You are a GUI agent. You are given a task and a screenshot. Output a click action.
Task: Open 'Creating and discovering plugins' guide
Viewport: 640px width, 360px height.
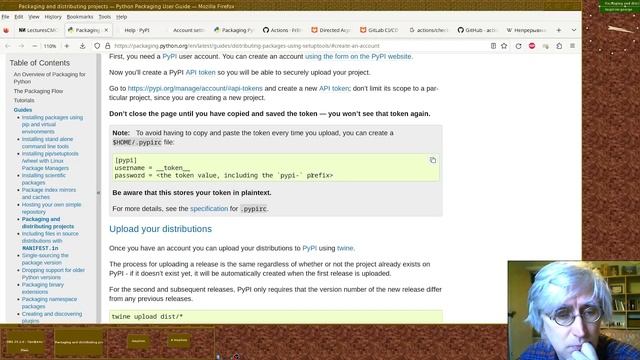click(52, 317)
